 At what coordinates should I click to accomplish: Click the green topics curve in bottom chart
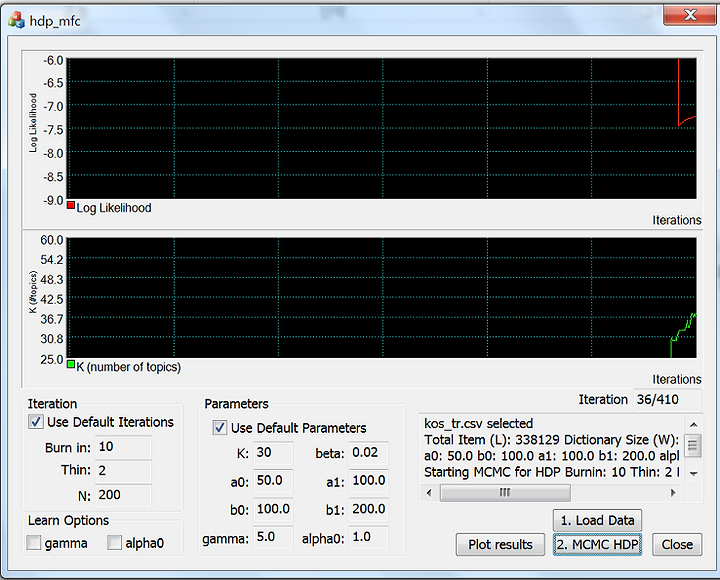(x=684, y=332)
